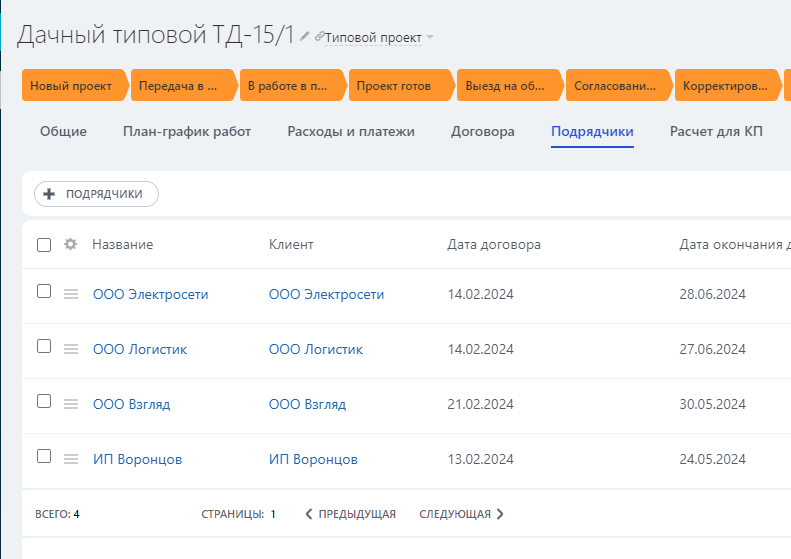Screen dimensions: 791x559
Task: Open row menu for ИП Воронцов
Action: pos(71,459)
